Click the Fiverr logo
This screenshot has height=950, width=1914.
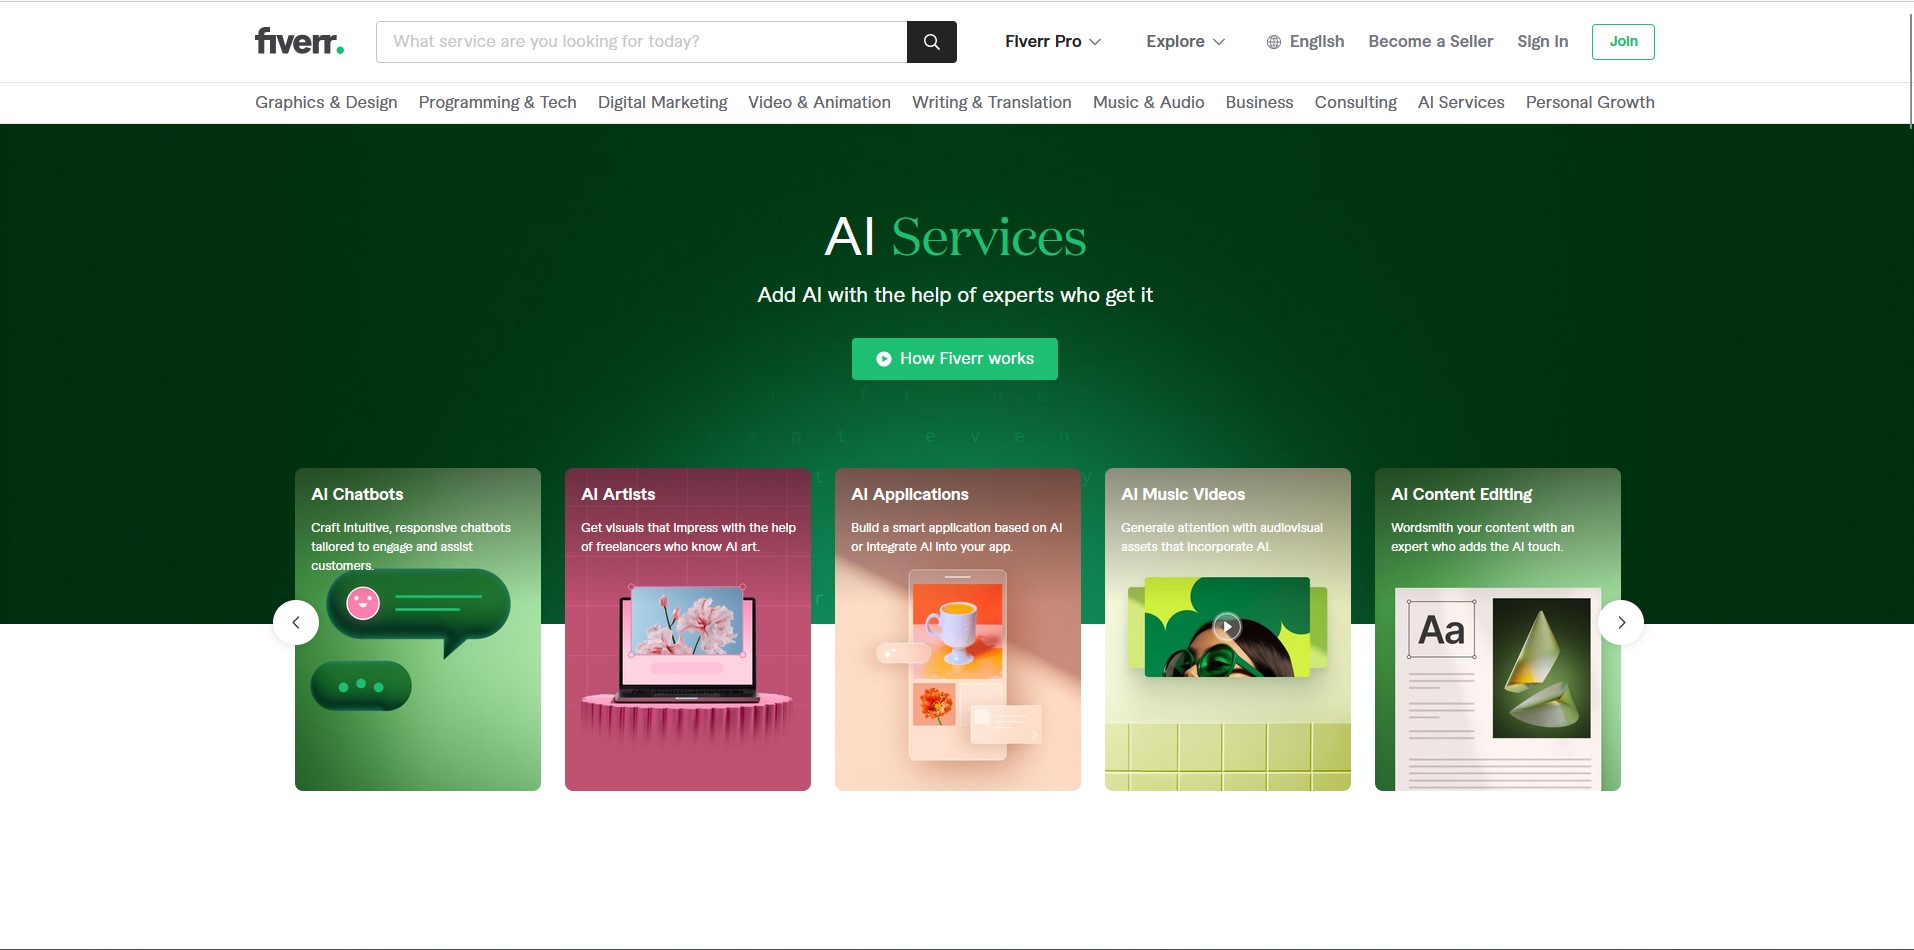[x=299, y=41]
